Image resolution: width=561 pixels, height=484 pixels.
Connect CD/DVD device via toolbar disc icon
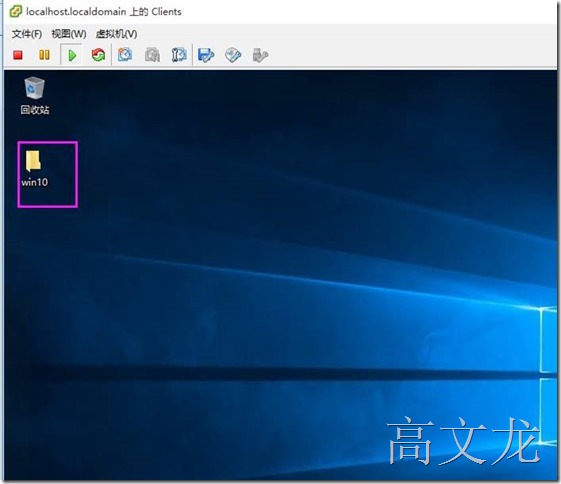pos(233,55)
